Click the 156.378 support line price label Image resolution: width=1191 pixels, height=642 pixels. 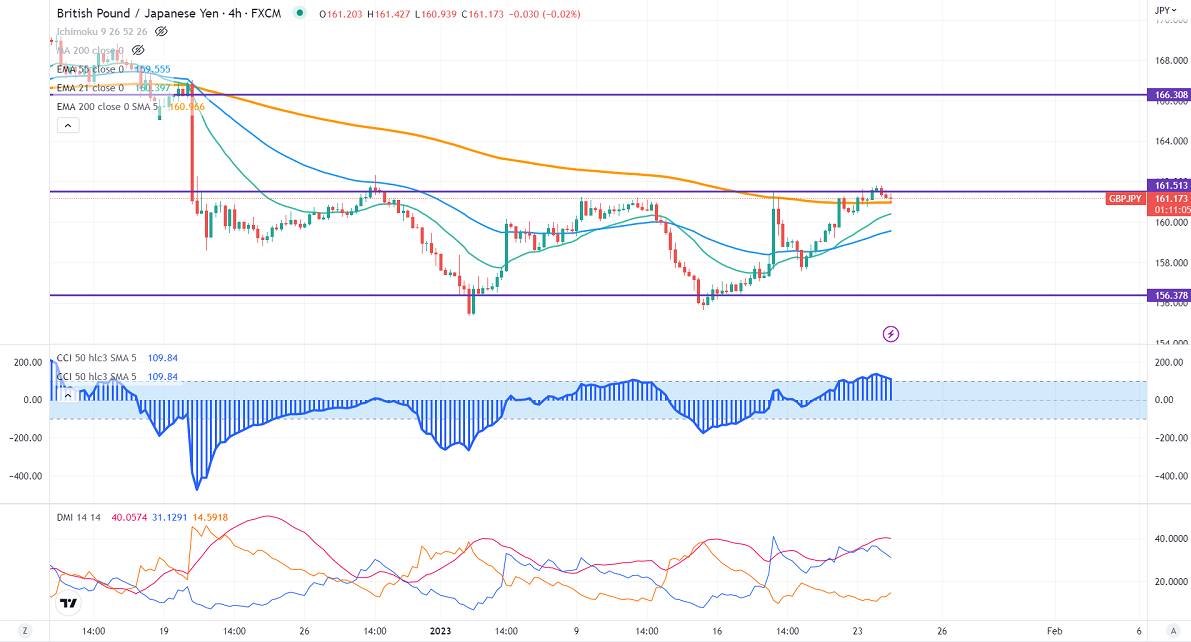tap(1170, 296)
